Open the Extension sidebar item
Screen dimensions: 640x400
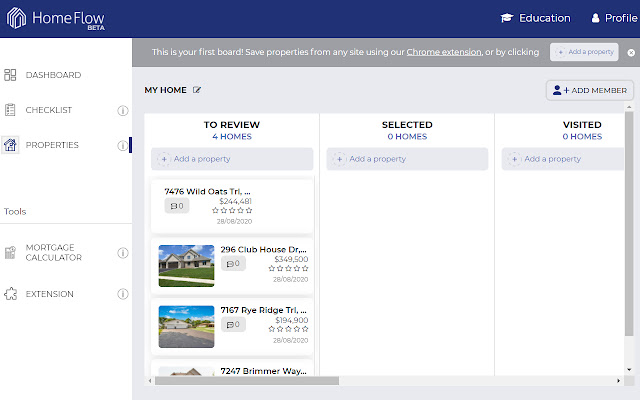point(49,294)
